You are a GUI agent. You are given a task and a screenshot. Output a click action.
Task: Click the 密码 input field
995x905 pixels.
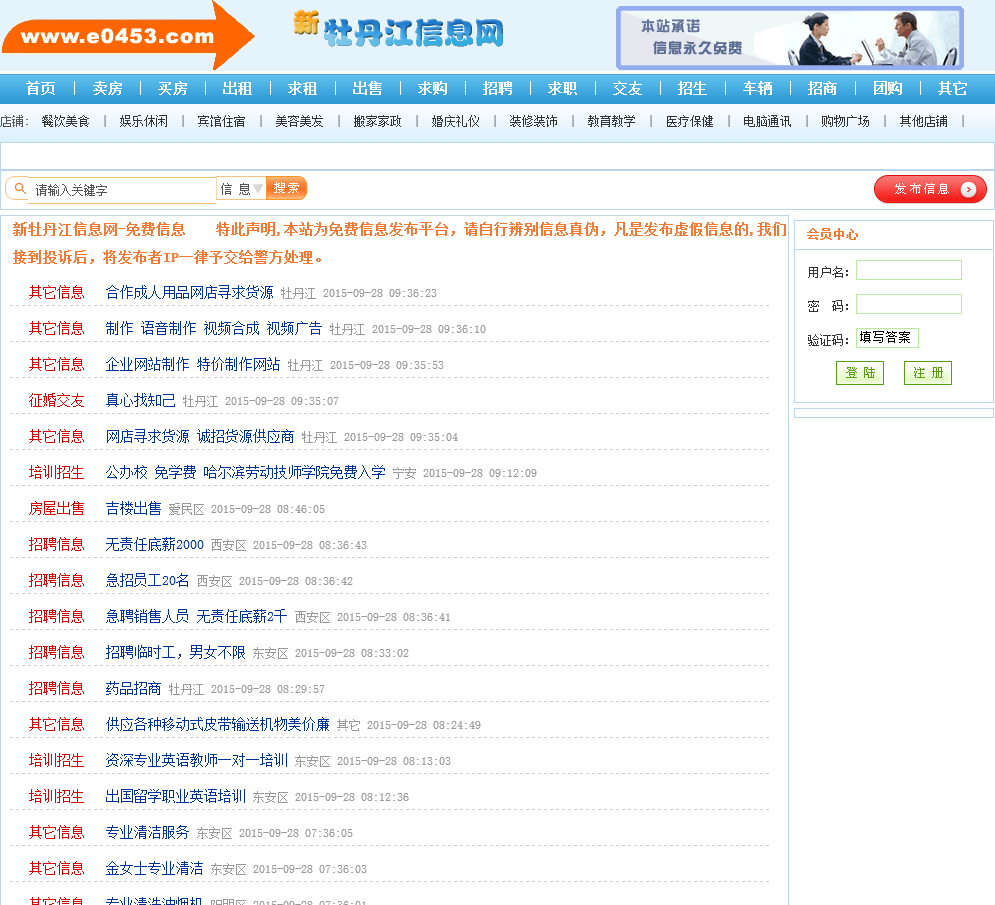tap(909, 304)
